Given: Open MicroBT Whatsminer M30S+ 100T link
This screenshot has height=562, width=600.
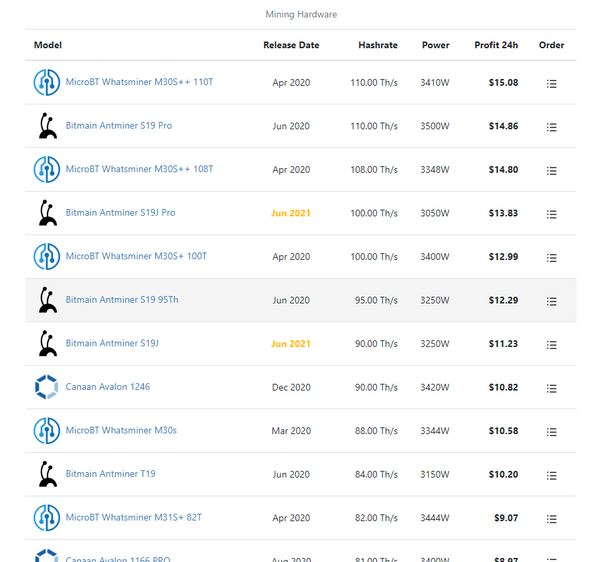Looking at the screenshot, I should coord(136,256).
